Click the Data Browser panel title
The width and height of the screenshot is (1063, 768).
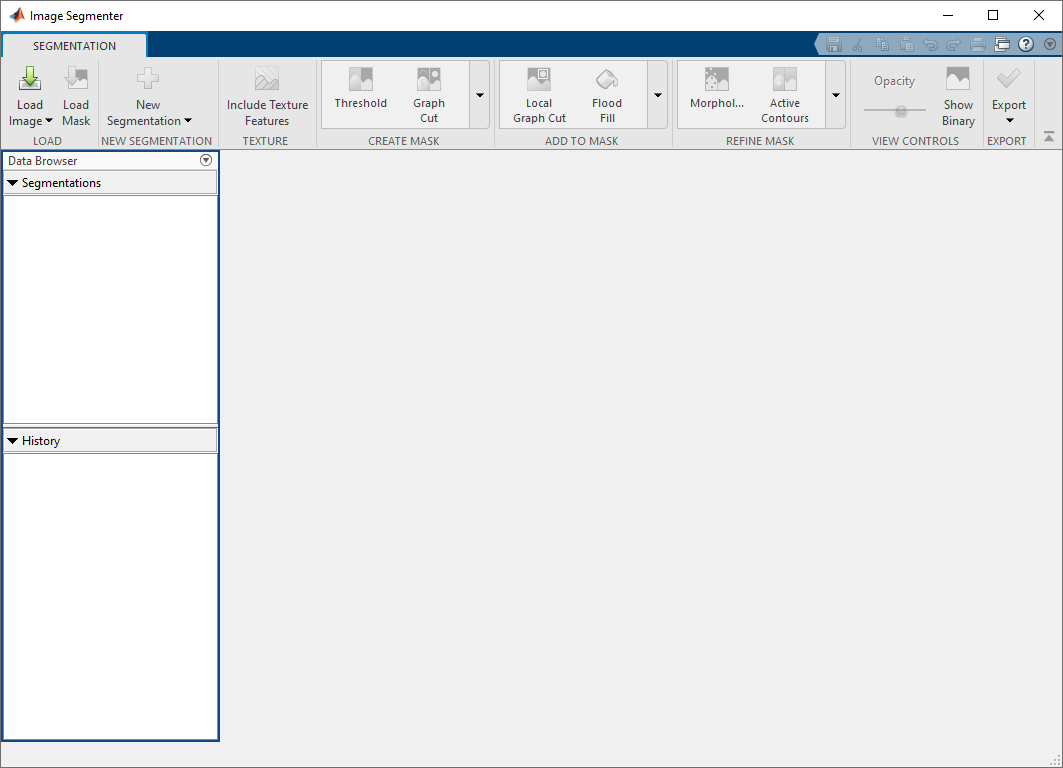[43, 161]
